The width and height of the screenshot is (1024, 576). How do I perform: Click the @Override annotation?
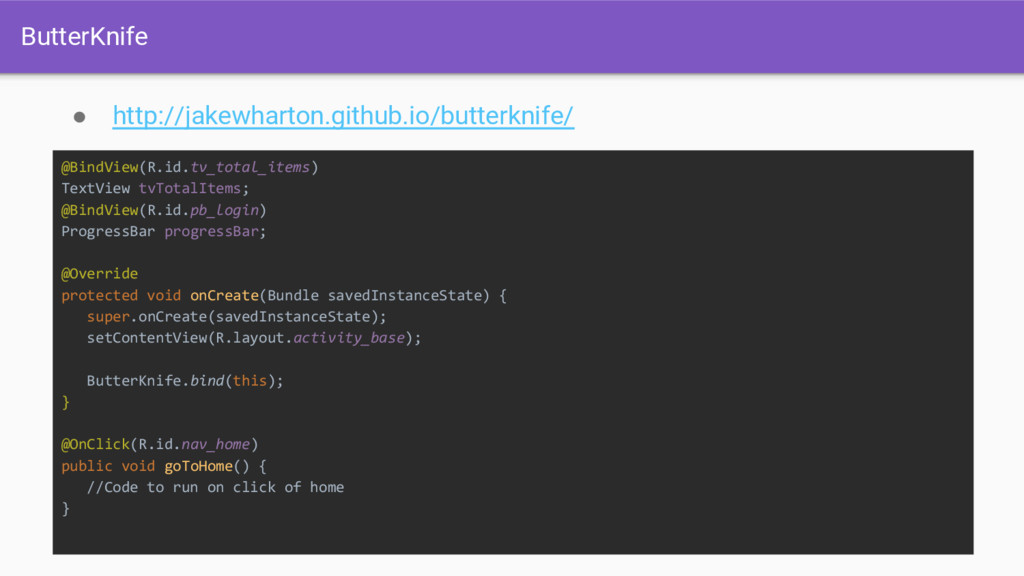click(x=99, y=274)
